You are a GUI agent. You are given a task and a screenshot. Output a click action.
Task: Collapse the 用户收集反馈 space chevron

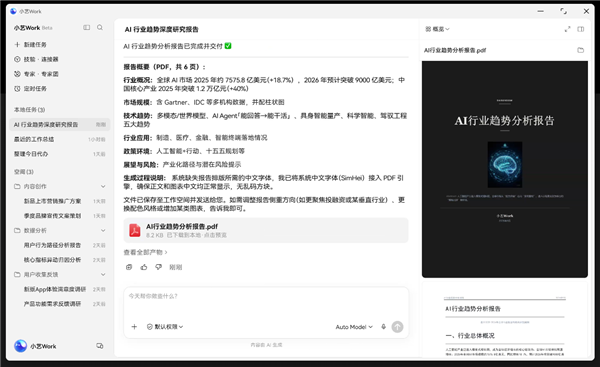(103, 274)
